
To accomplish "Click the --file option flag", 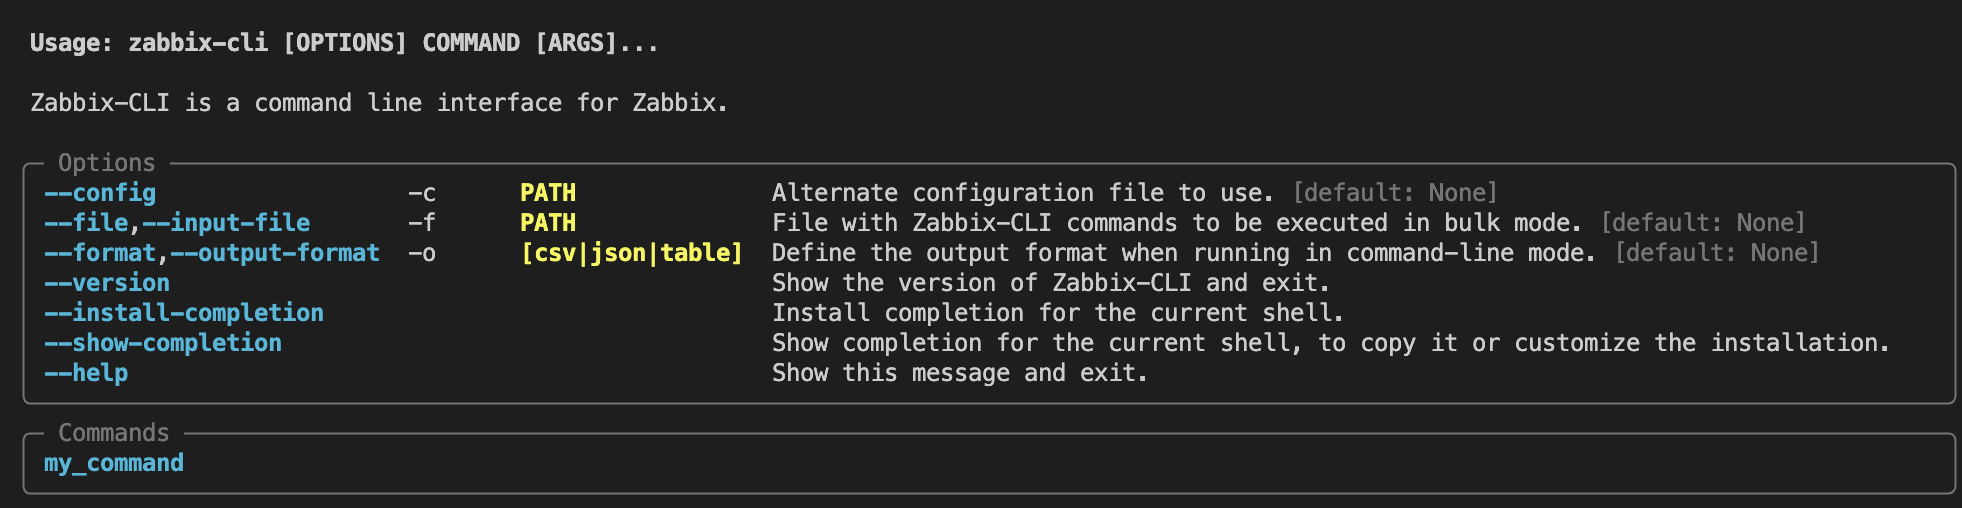I will pyautogui.click(x=86, y=223).
